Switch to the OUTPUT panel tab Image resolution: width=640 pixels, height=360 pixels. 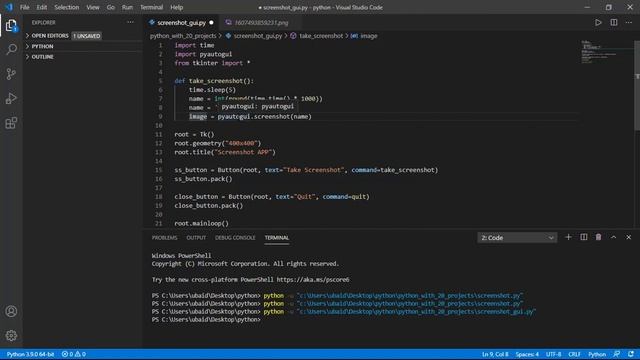196,238
